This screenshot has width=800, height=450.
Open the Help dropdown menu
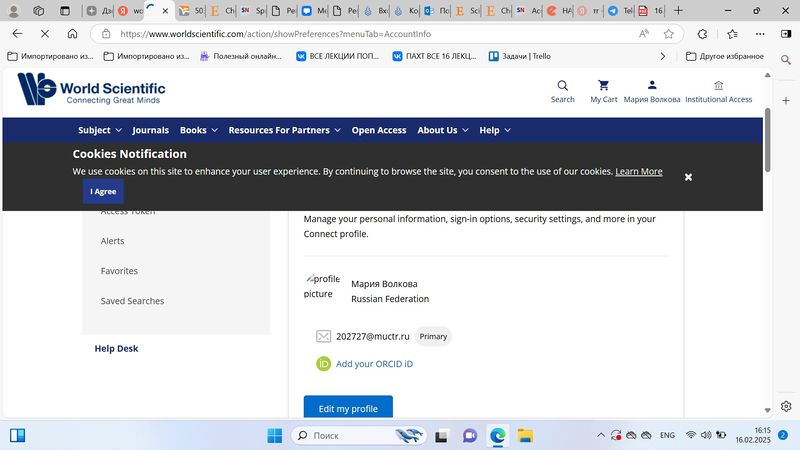(x=494, y=130)
